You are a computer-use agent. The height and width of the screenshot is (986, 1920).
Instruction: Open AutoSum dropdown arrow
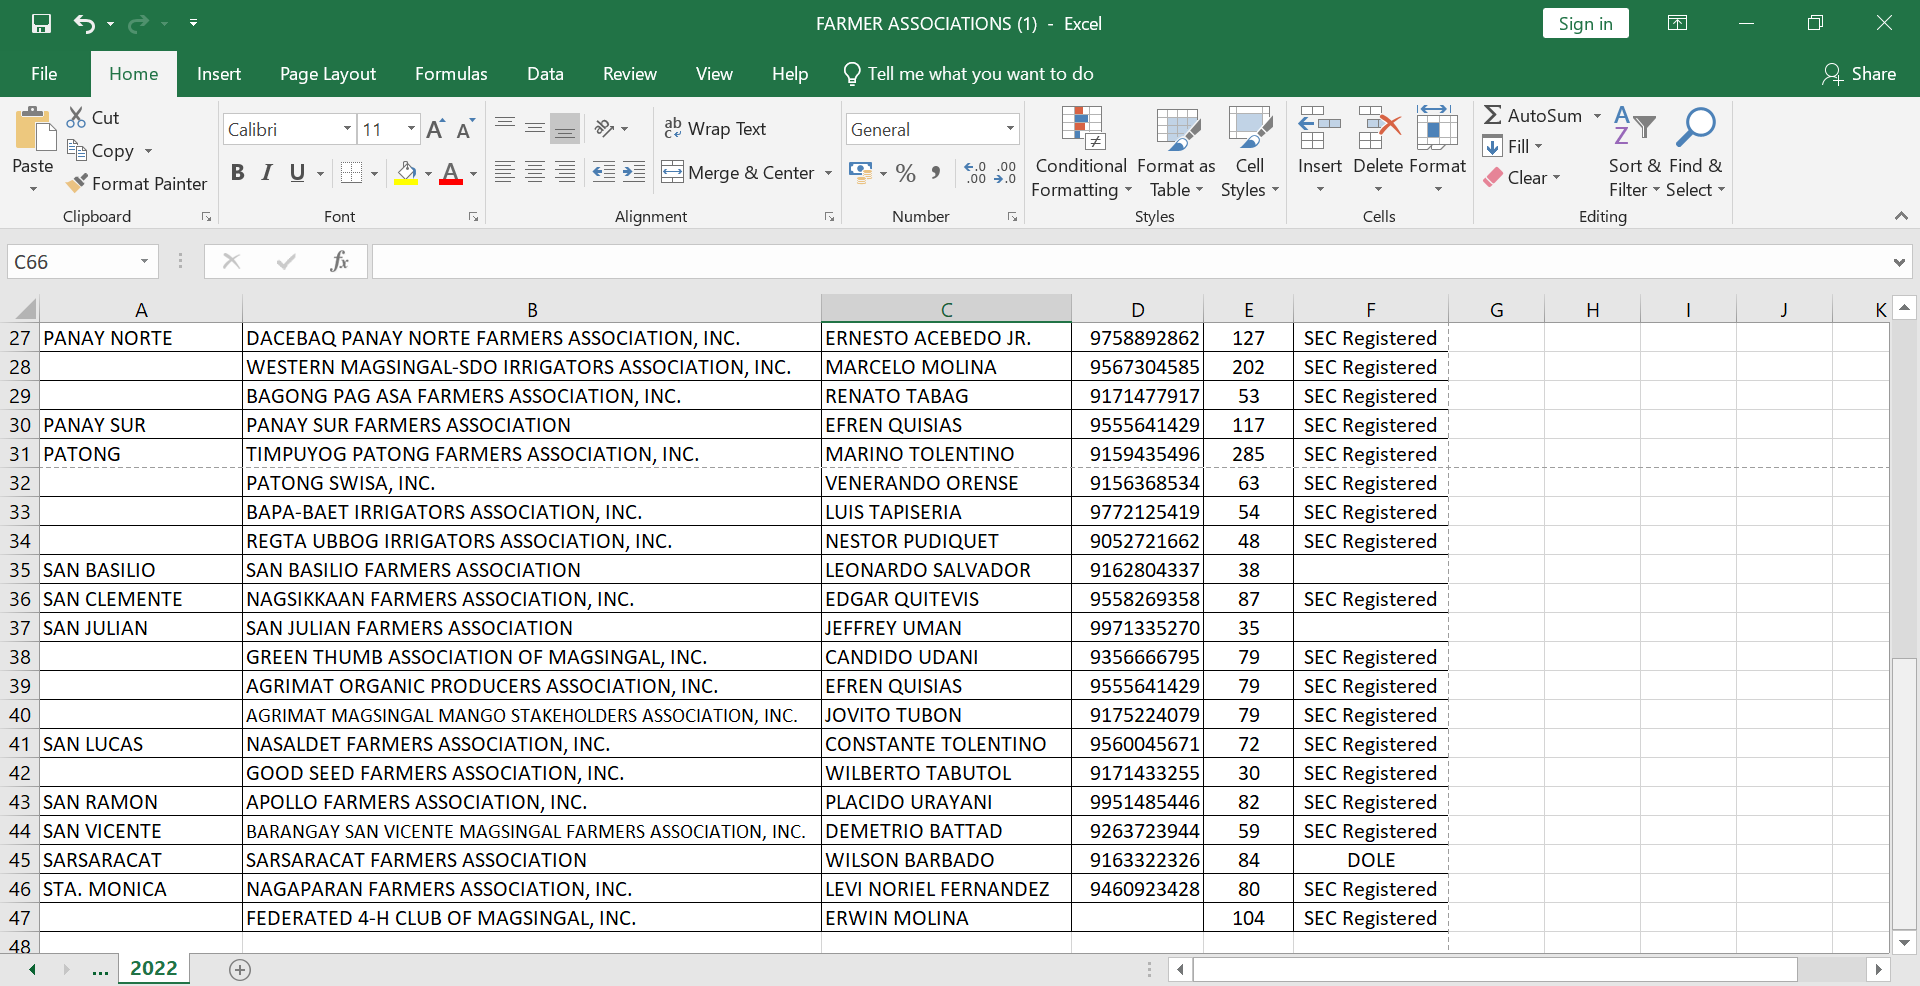tap(1597, 116)
